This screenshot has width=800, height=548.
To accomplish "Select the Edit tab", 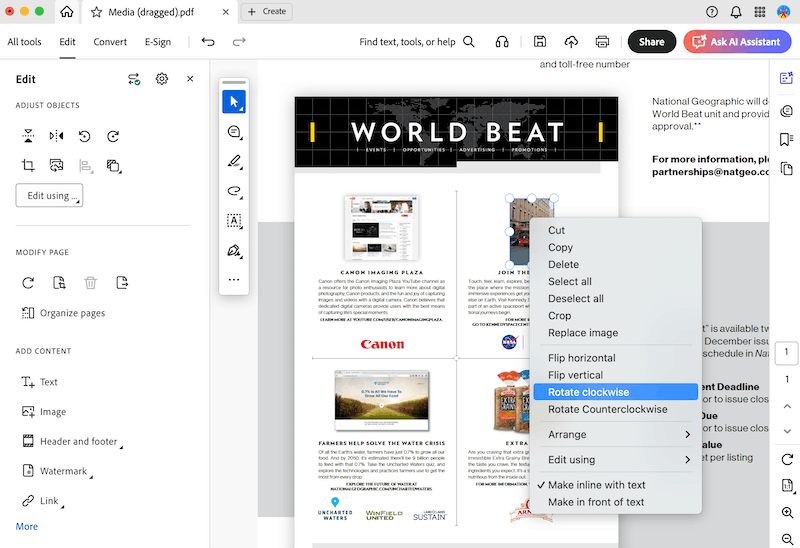I will (67, 42).
